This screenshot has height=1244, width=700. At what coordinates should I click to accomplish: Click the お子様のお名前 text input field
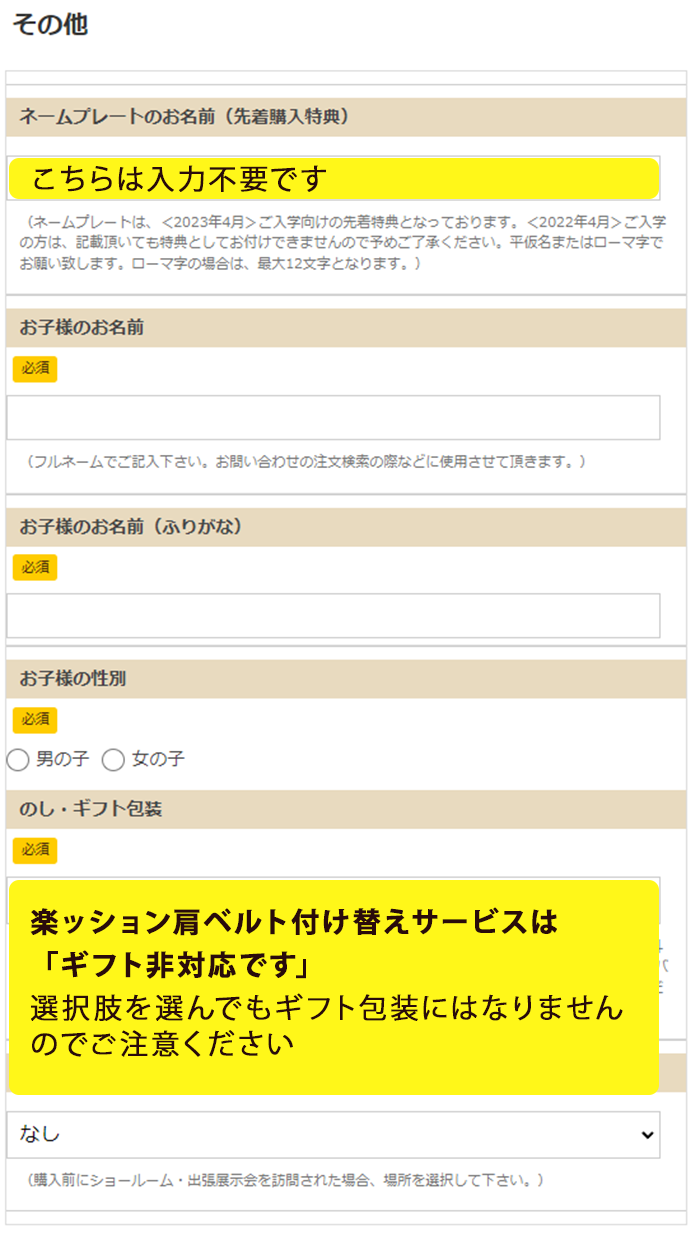coord(333,418)
